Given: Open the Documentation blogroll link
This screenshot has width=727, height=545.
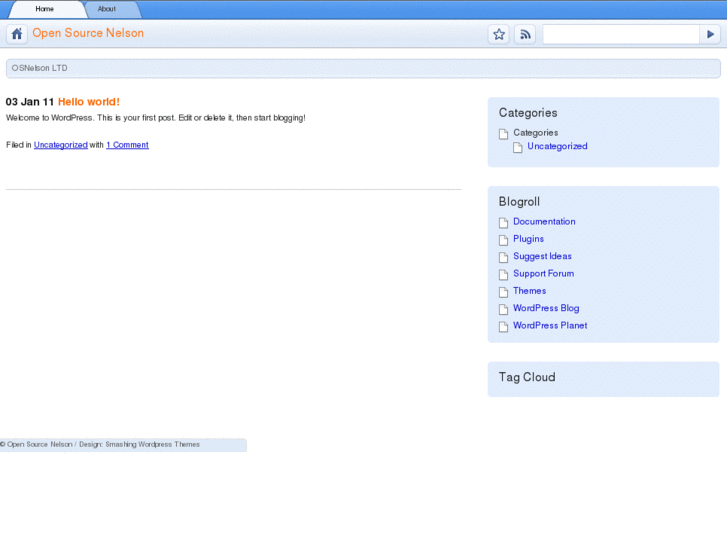Looking at the screenshot, I should click(x=544, y=222).
